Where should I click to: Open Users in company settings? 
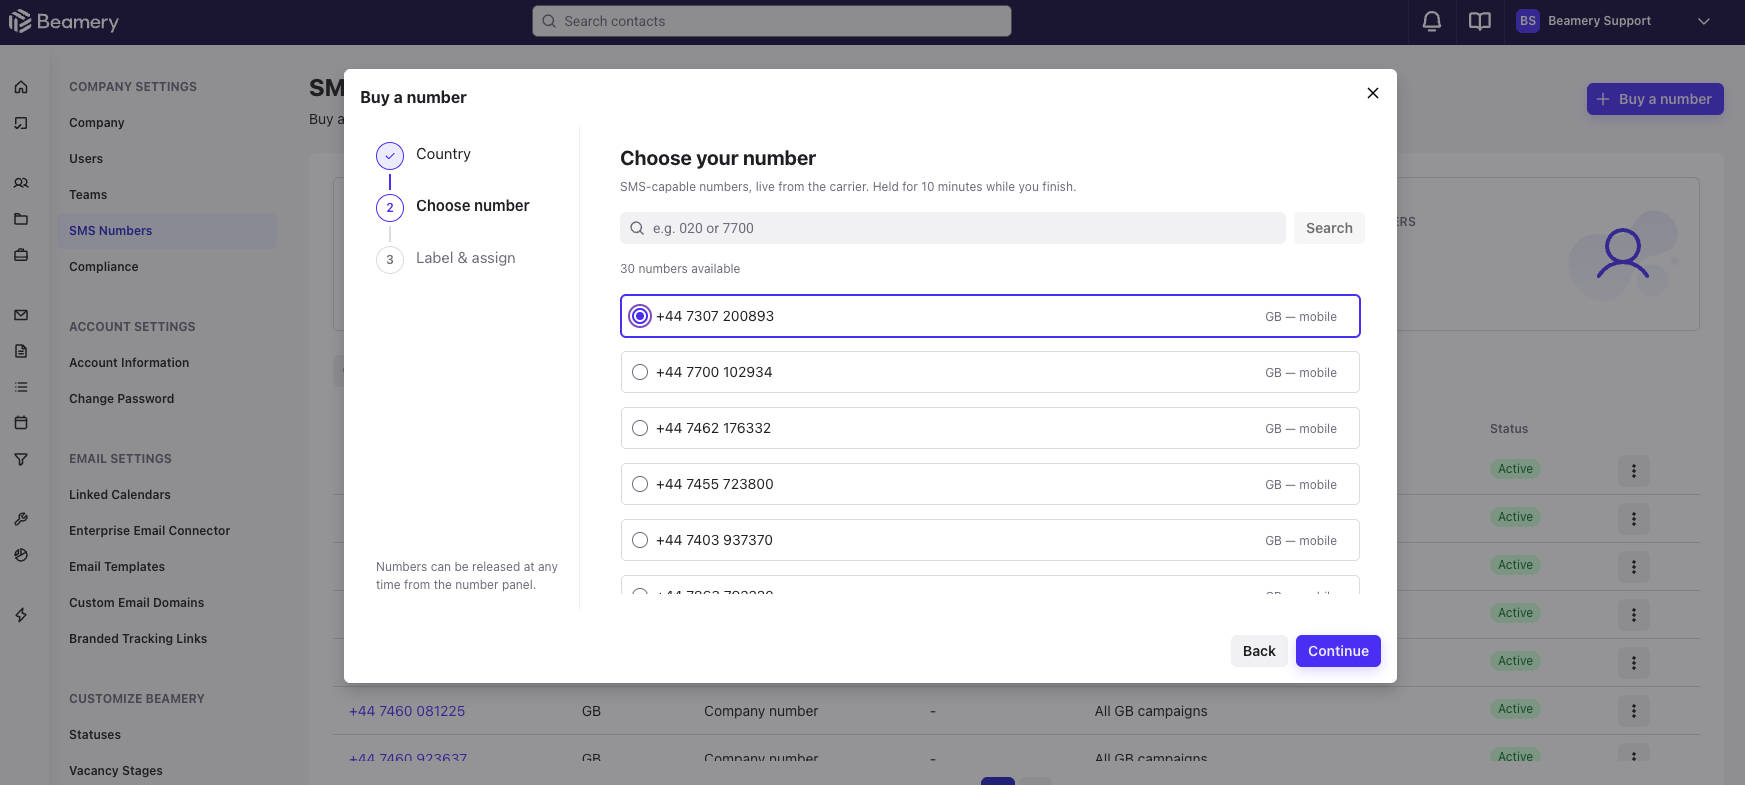tap(86, 159)
